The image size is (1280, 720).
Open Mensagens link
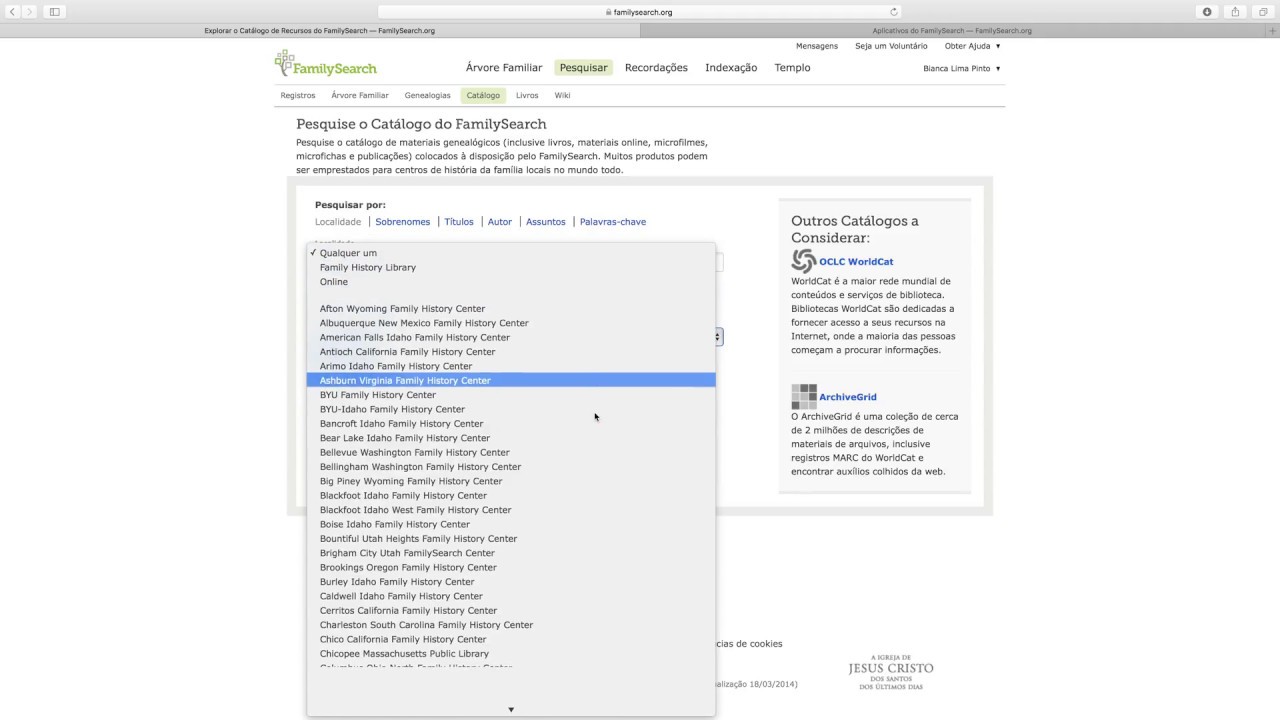point(817,46)
